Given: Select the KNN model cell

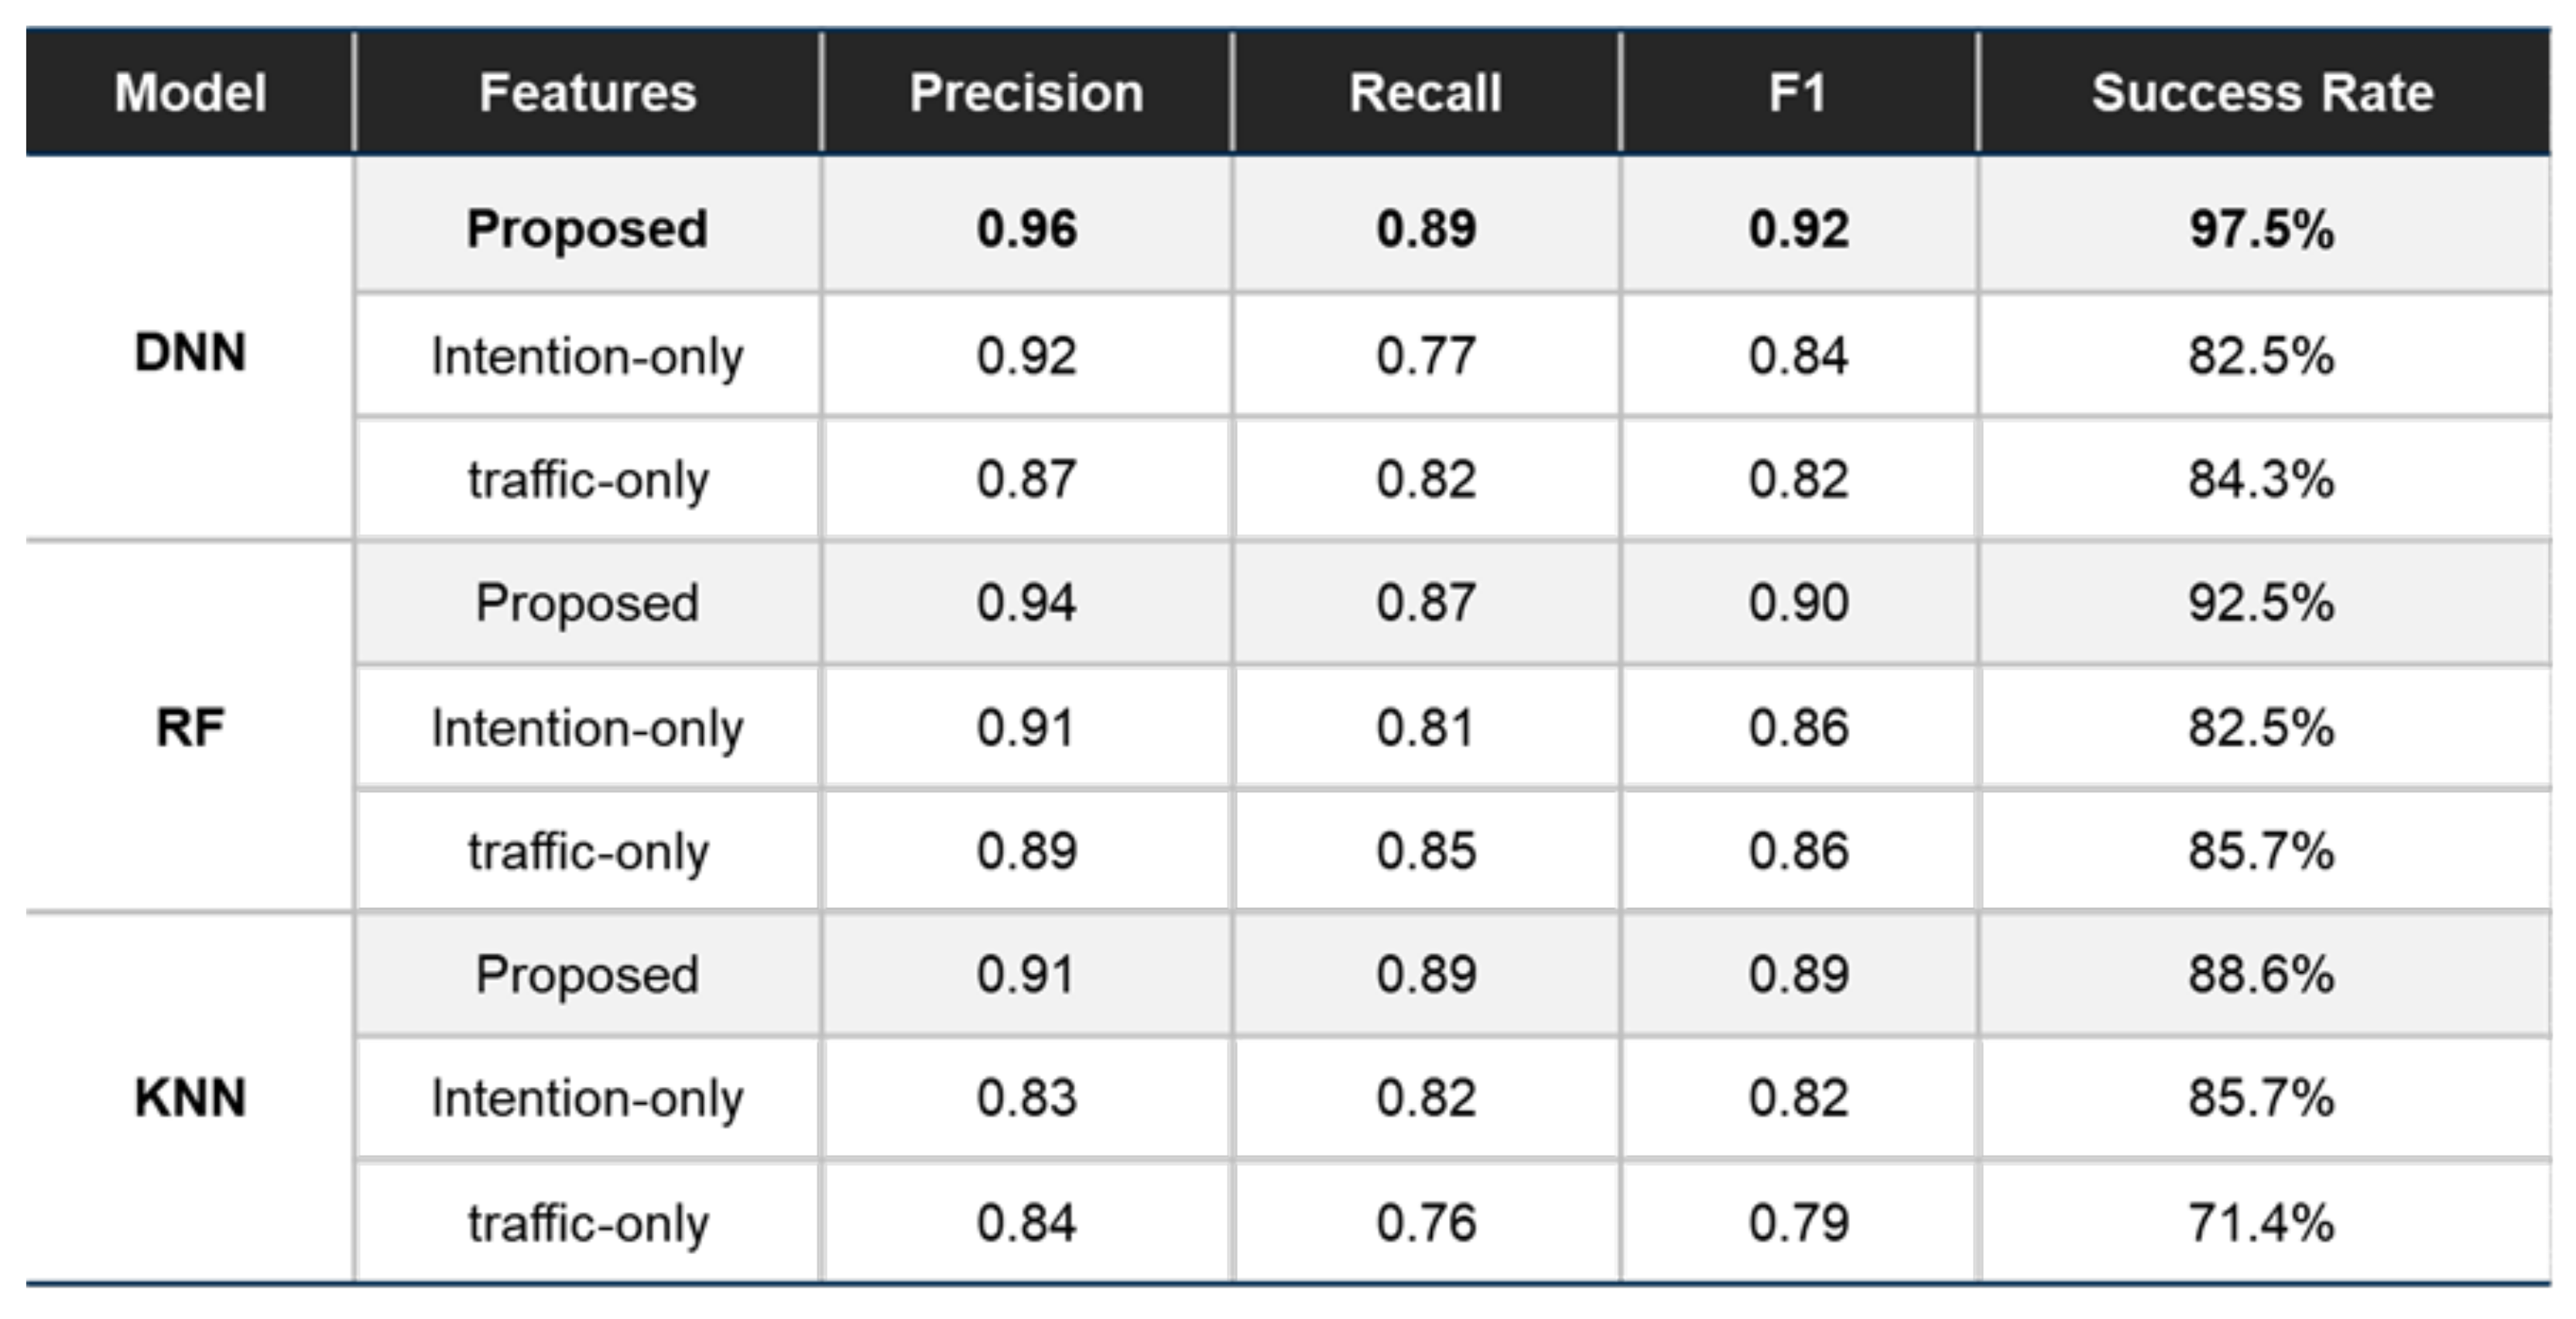Looking at the screenshot, I should (190, 1097).
